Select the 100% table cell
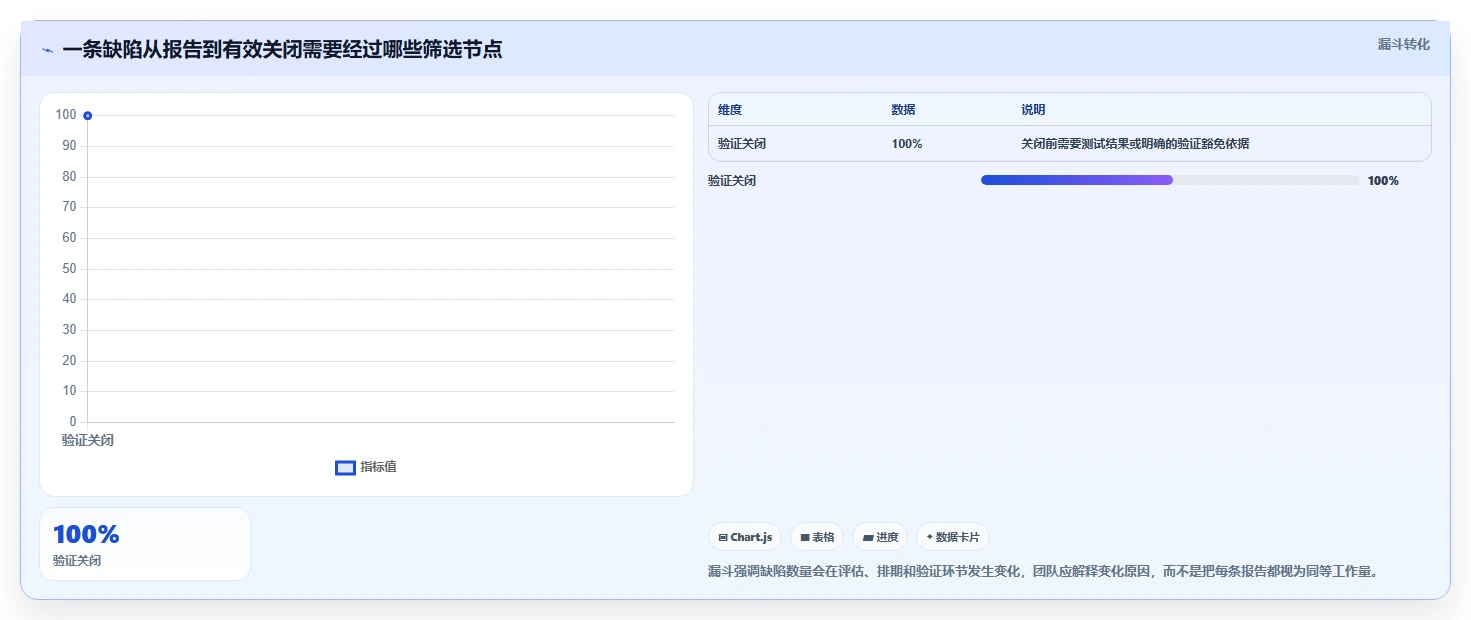 click(x=907, y=144)
